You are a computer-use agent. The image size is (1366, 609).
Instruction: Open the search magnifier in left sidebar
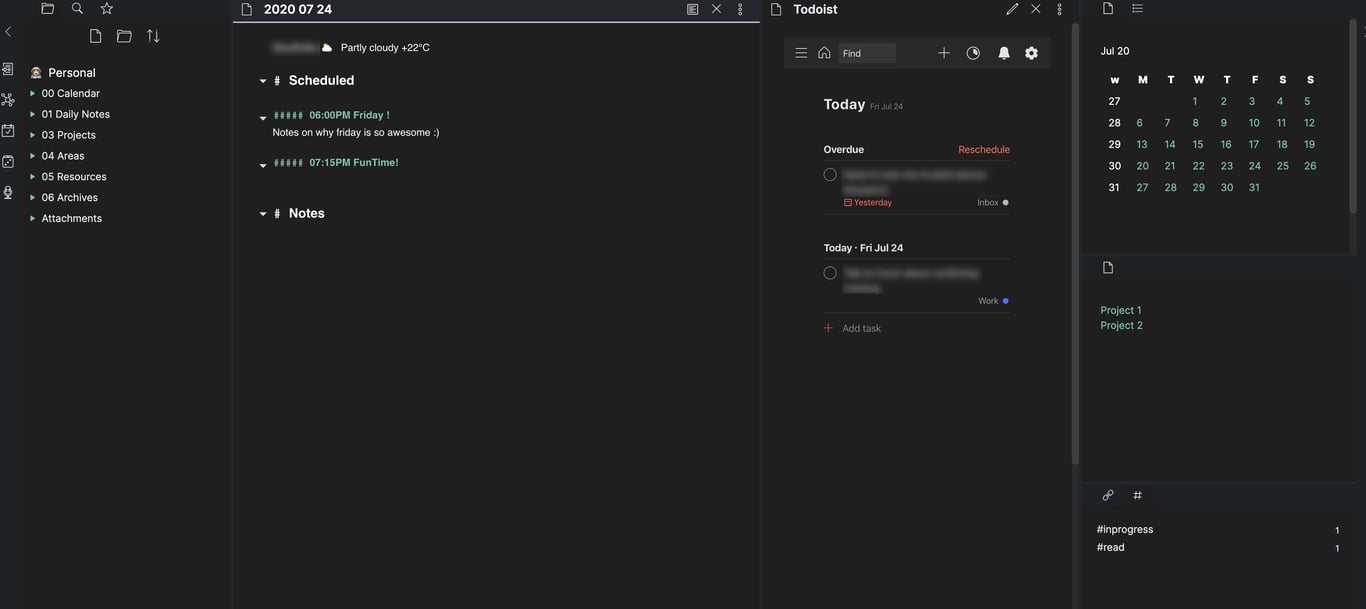(77, 8)
